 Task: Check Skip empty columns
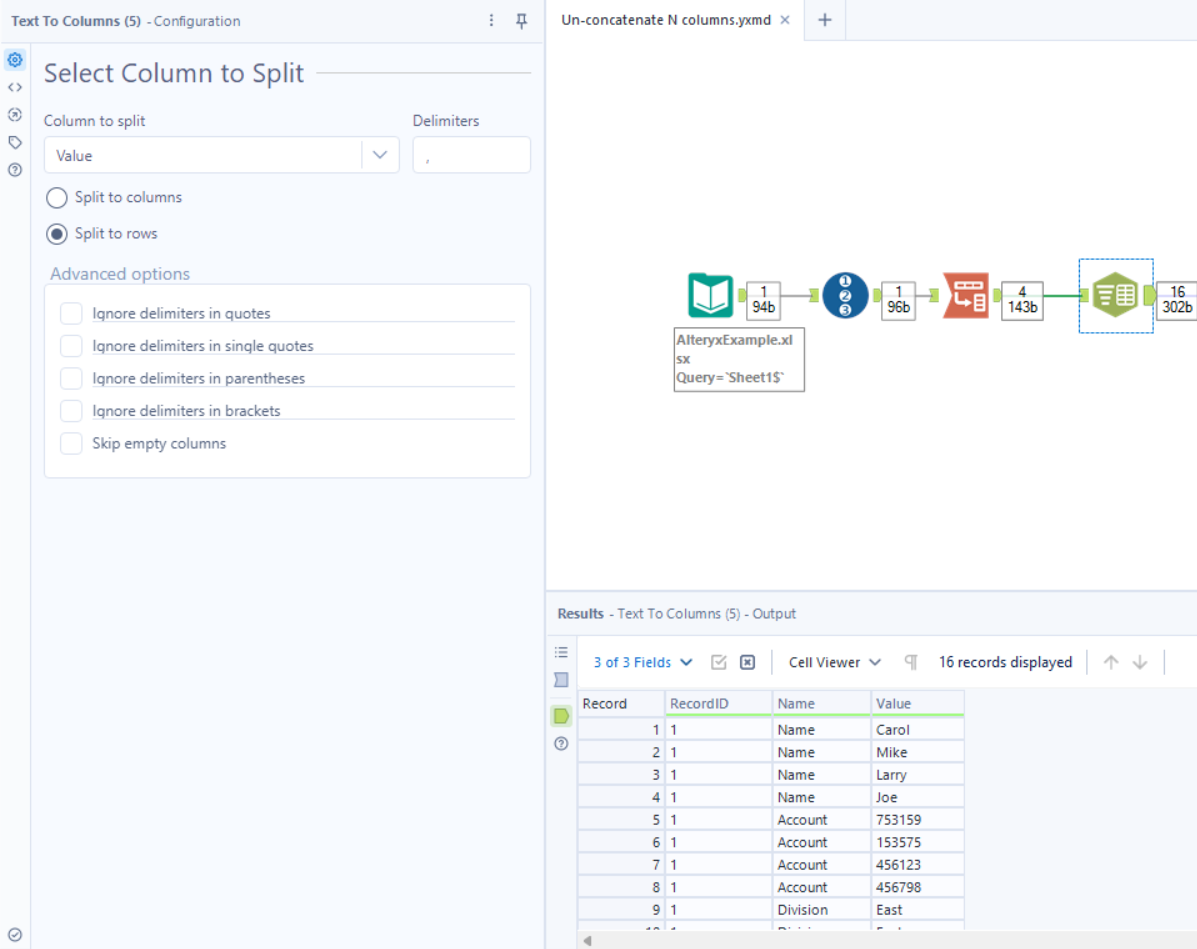point(71,444)
